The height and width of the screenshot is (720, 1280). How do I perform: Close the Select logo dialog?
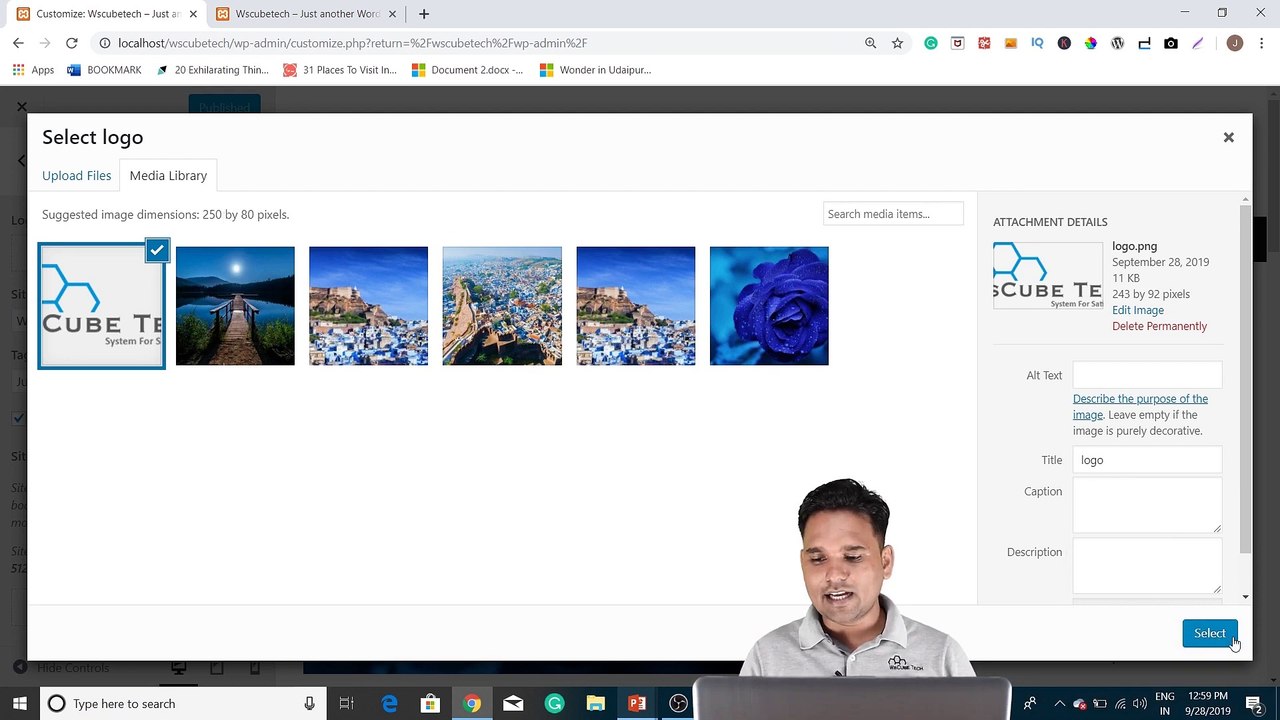[x=1228, y=137]
